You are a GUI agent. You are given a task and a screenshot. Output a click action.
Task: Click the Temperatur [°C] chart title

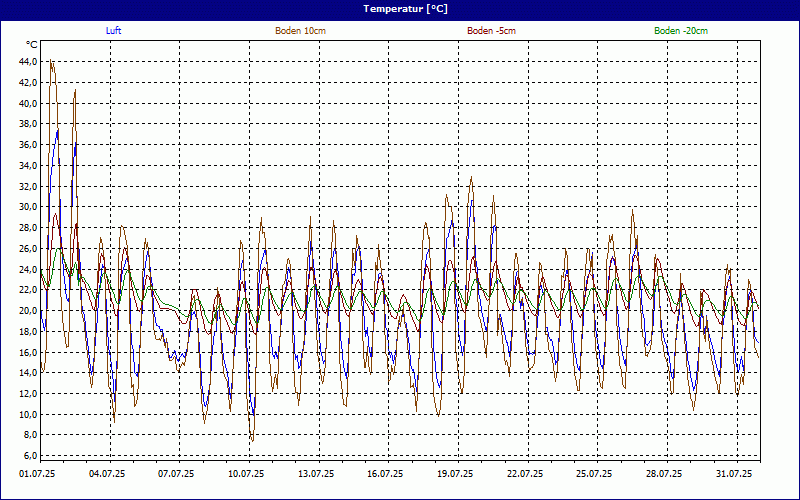(x=400, y=8)
